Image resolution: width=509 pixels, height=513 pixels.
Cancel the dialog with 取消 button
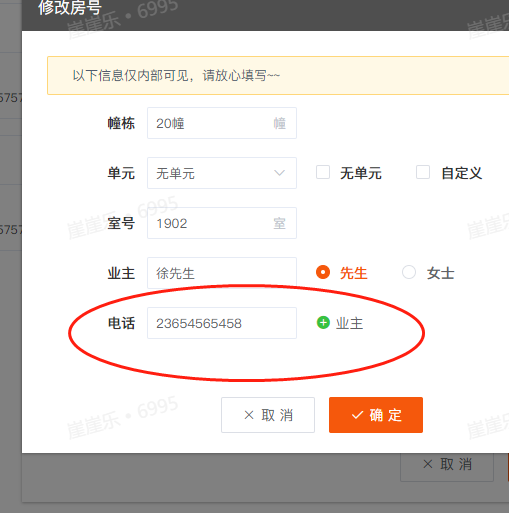pyautogui.click(x=268, y=415)
